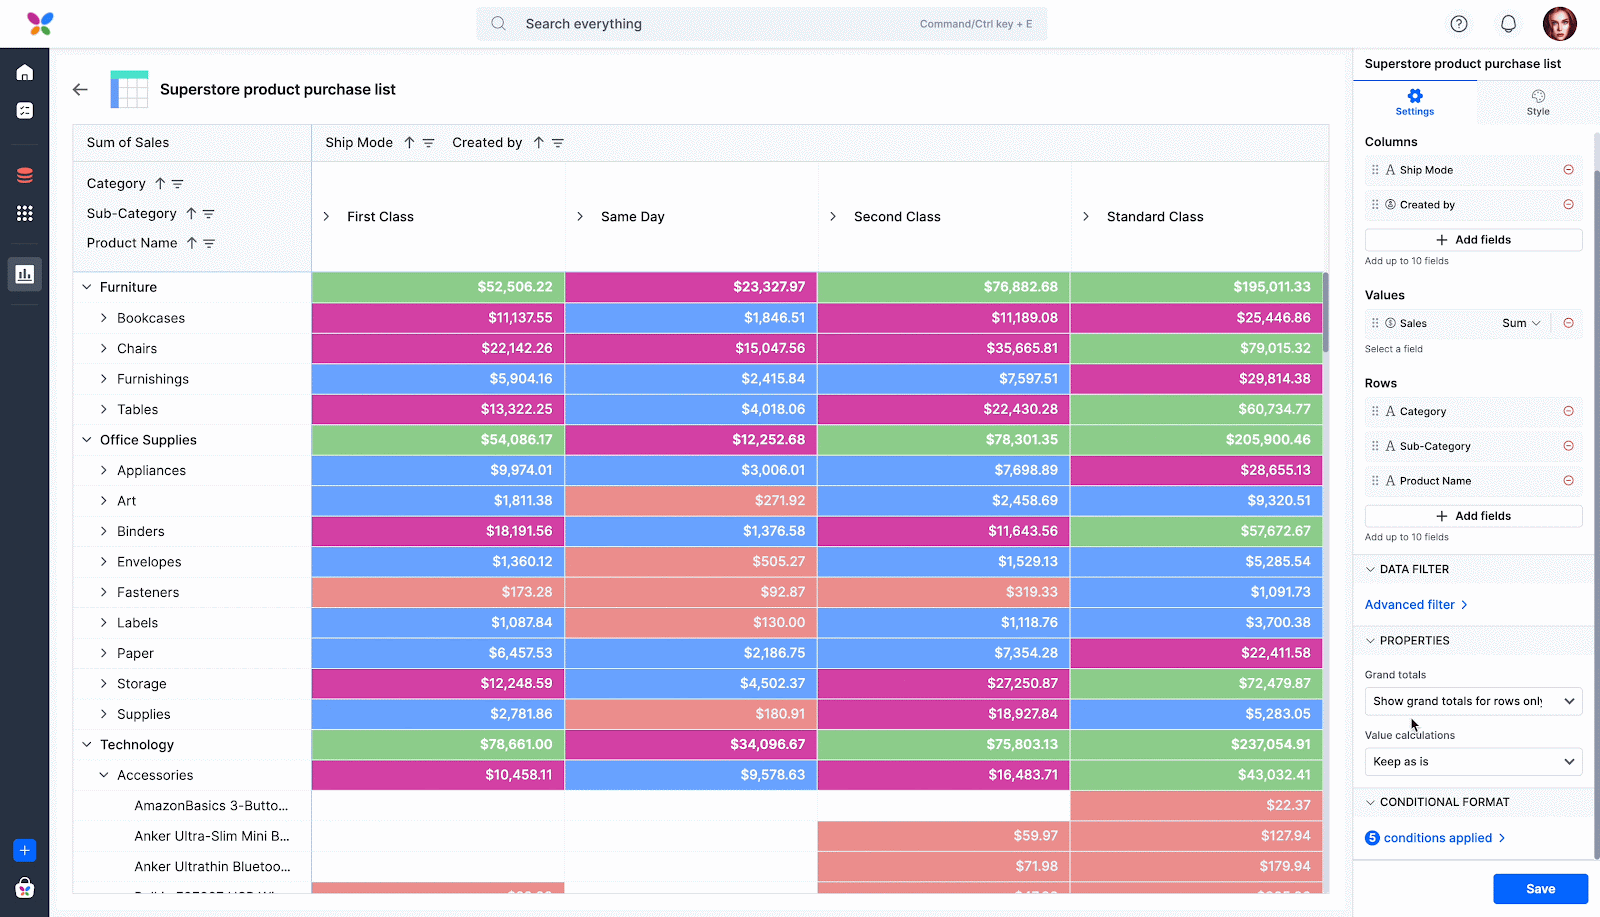Expand the Standard Class column
The height and width of the screenshot is (917, 1600).
tap(1086, 216)
